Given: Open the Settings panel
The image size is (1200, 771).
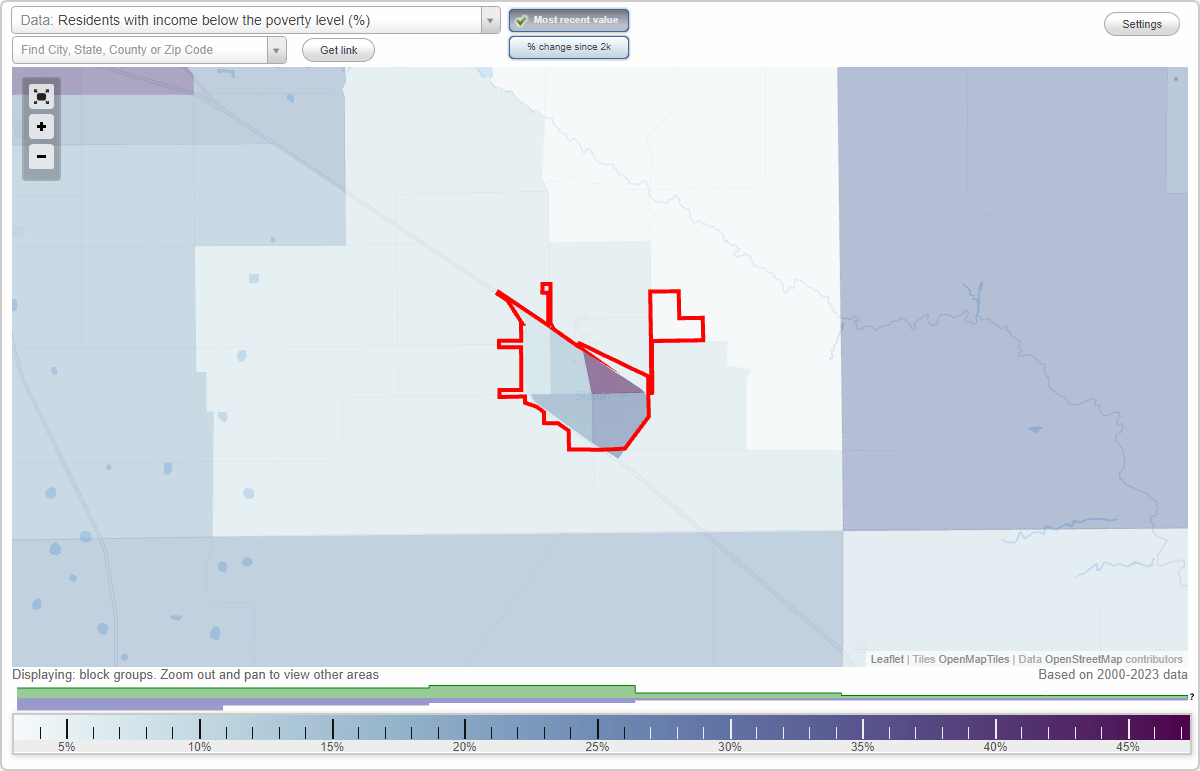Looking at the screenshot, I should click(x=1141, y=23).
